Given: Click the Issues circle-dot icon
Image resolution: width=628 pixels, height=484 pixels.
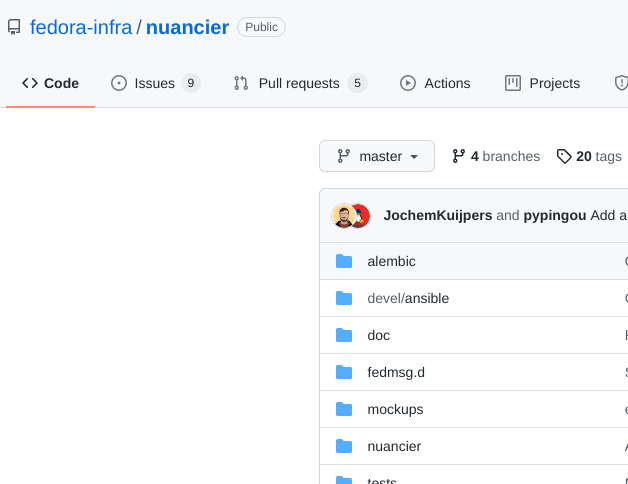Looking at the screenshot, I should click(x=119, y=83).
